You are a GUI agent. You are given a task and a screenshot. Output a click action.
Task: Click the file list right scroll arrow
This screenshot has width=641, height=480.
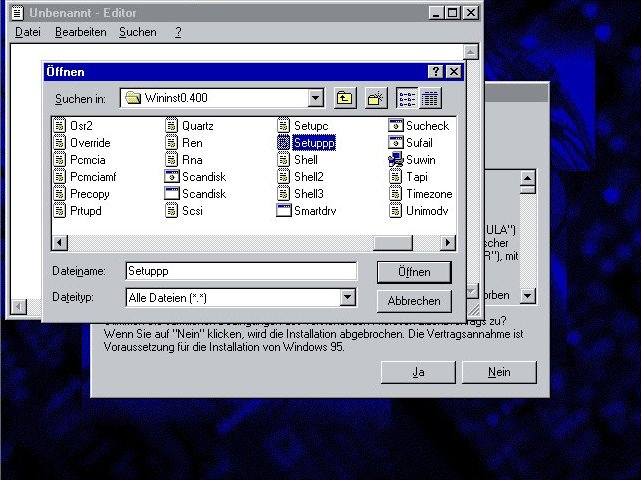[448, 242]
